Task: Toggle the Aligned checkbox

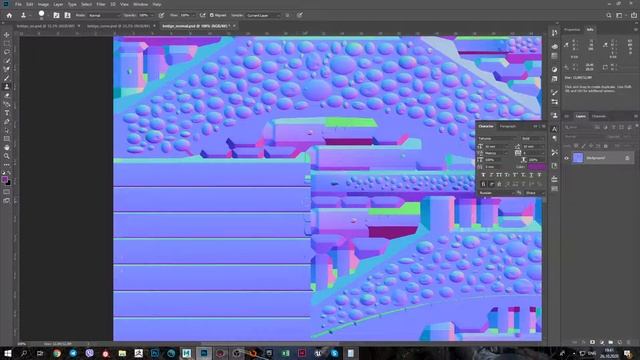Action: (212, 15)
